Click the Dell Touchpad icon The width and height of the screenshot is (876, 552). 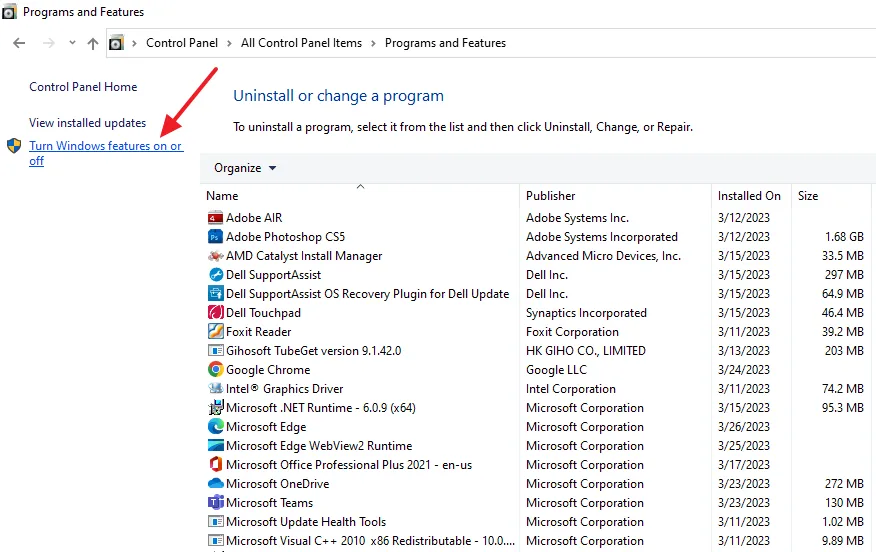point(216,313)
